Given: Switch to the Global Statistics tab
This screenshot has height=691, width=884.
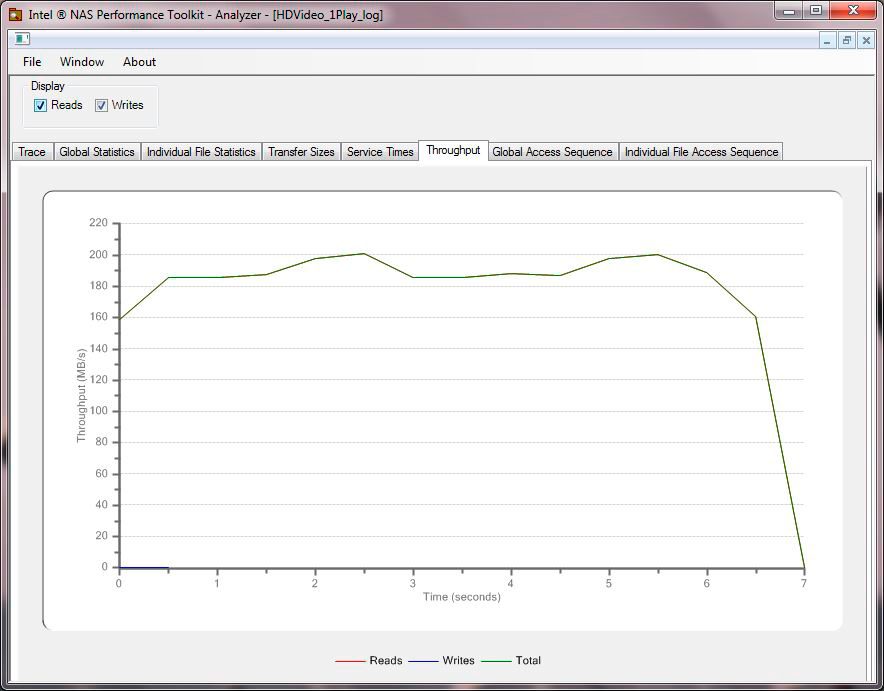Looking at the screenshot, I should pos(97,152).
